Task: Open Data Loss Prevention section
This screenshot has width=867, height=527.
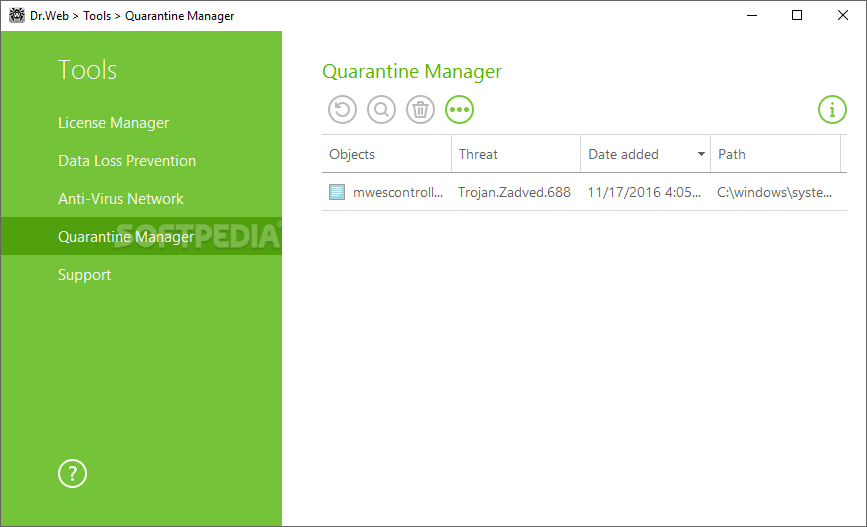Action: click(x=127, y=161)
